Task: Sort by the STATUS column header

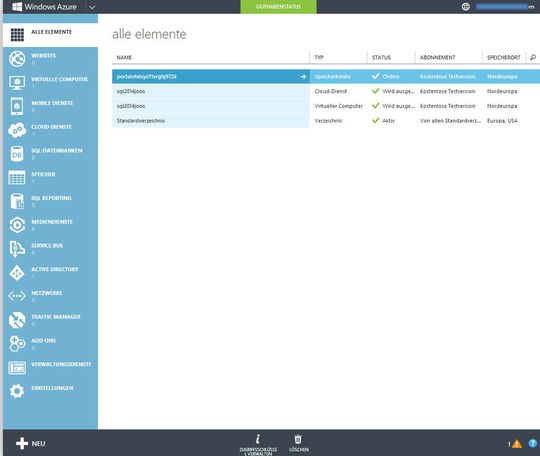Action: pos(381,58)
